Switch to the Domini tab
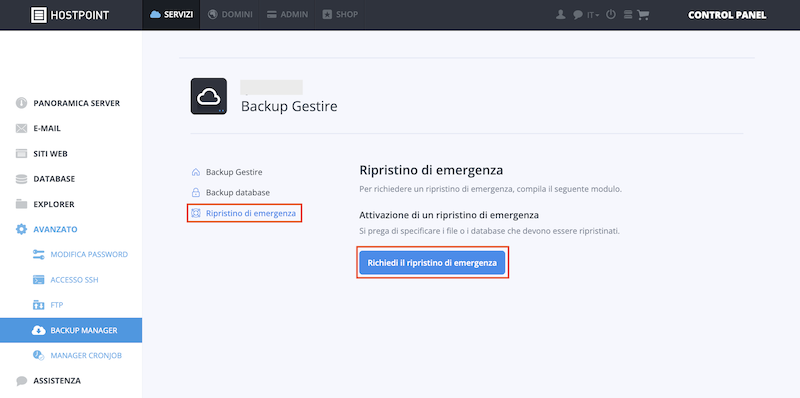The image size is (800, 398). tap(230, 15)
